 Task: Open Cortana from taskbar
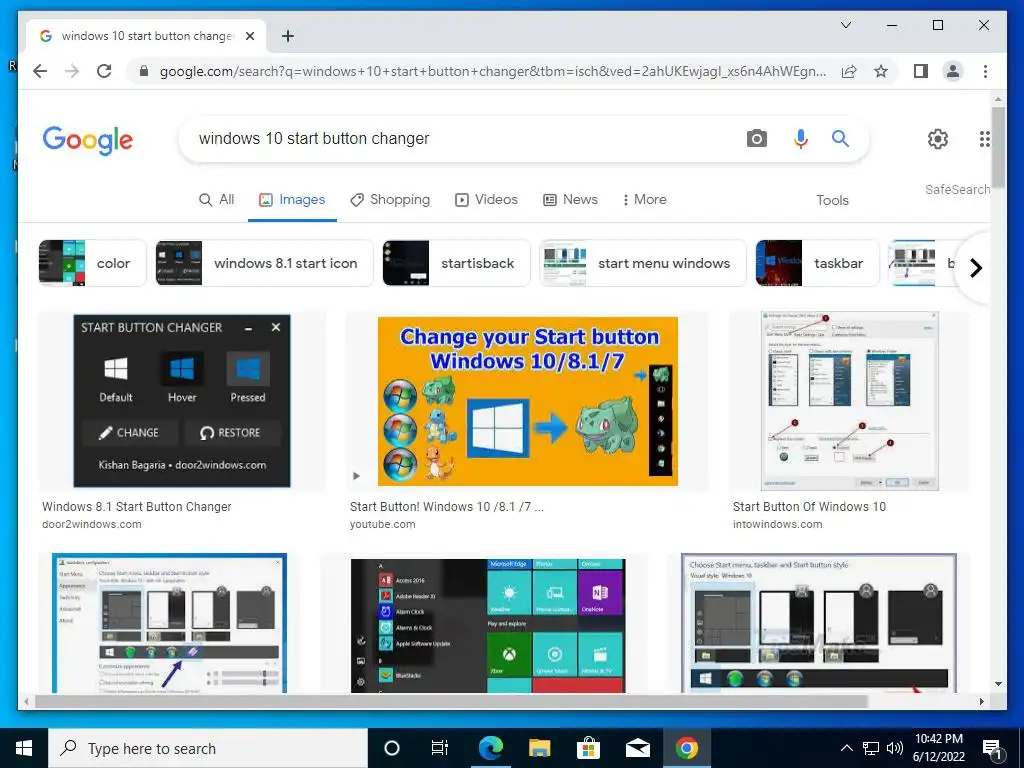coord(391,748)
